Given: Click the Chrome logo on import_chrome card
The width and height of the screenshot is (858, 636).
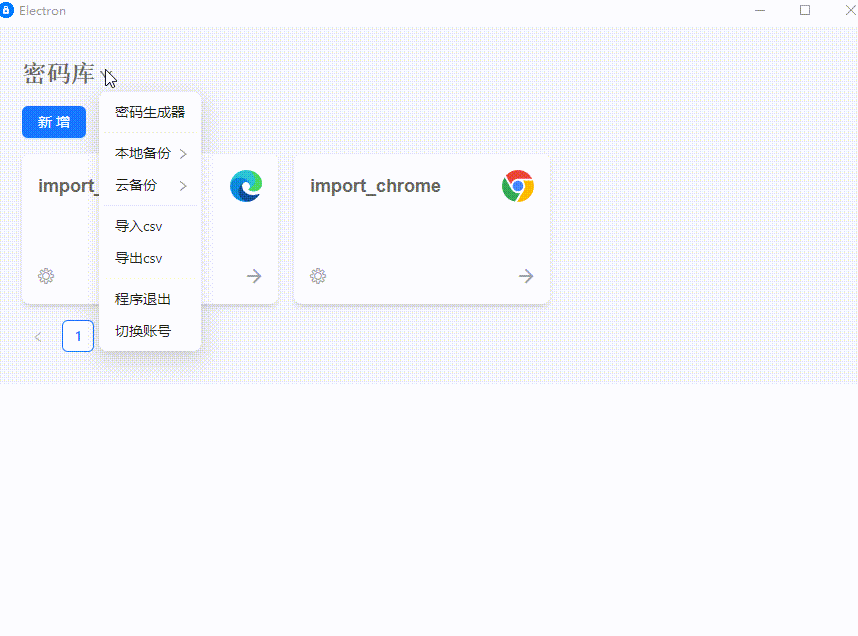Looking at the screenshot, I should coord(518,186).
